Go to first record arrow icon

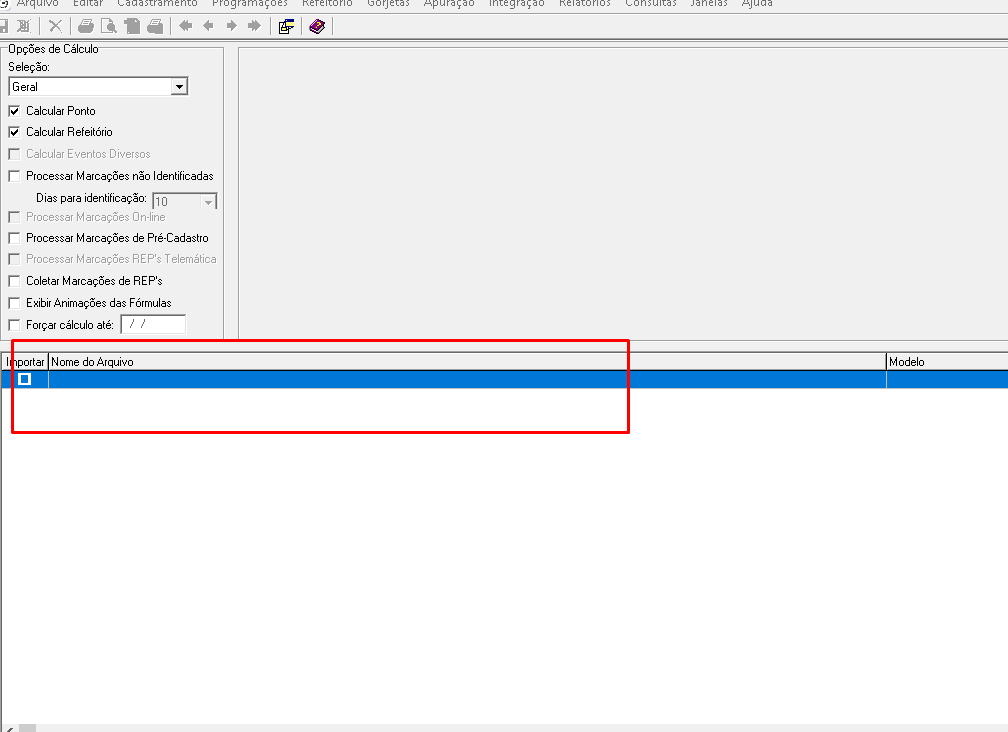(x=185, y=26)
